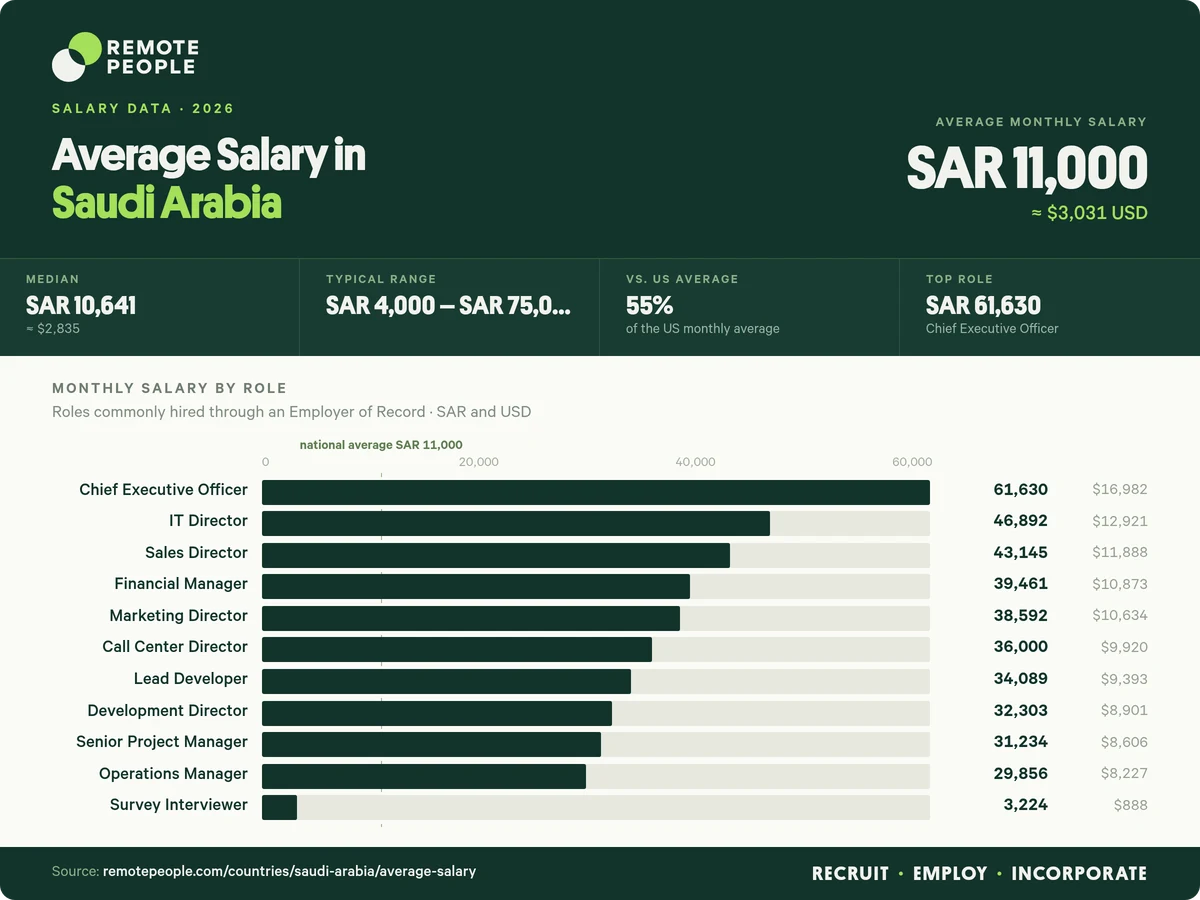Click the Remote People logo icon

76,56
